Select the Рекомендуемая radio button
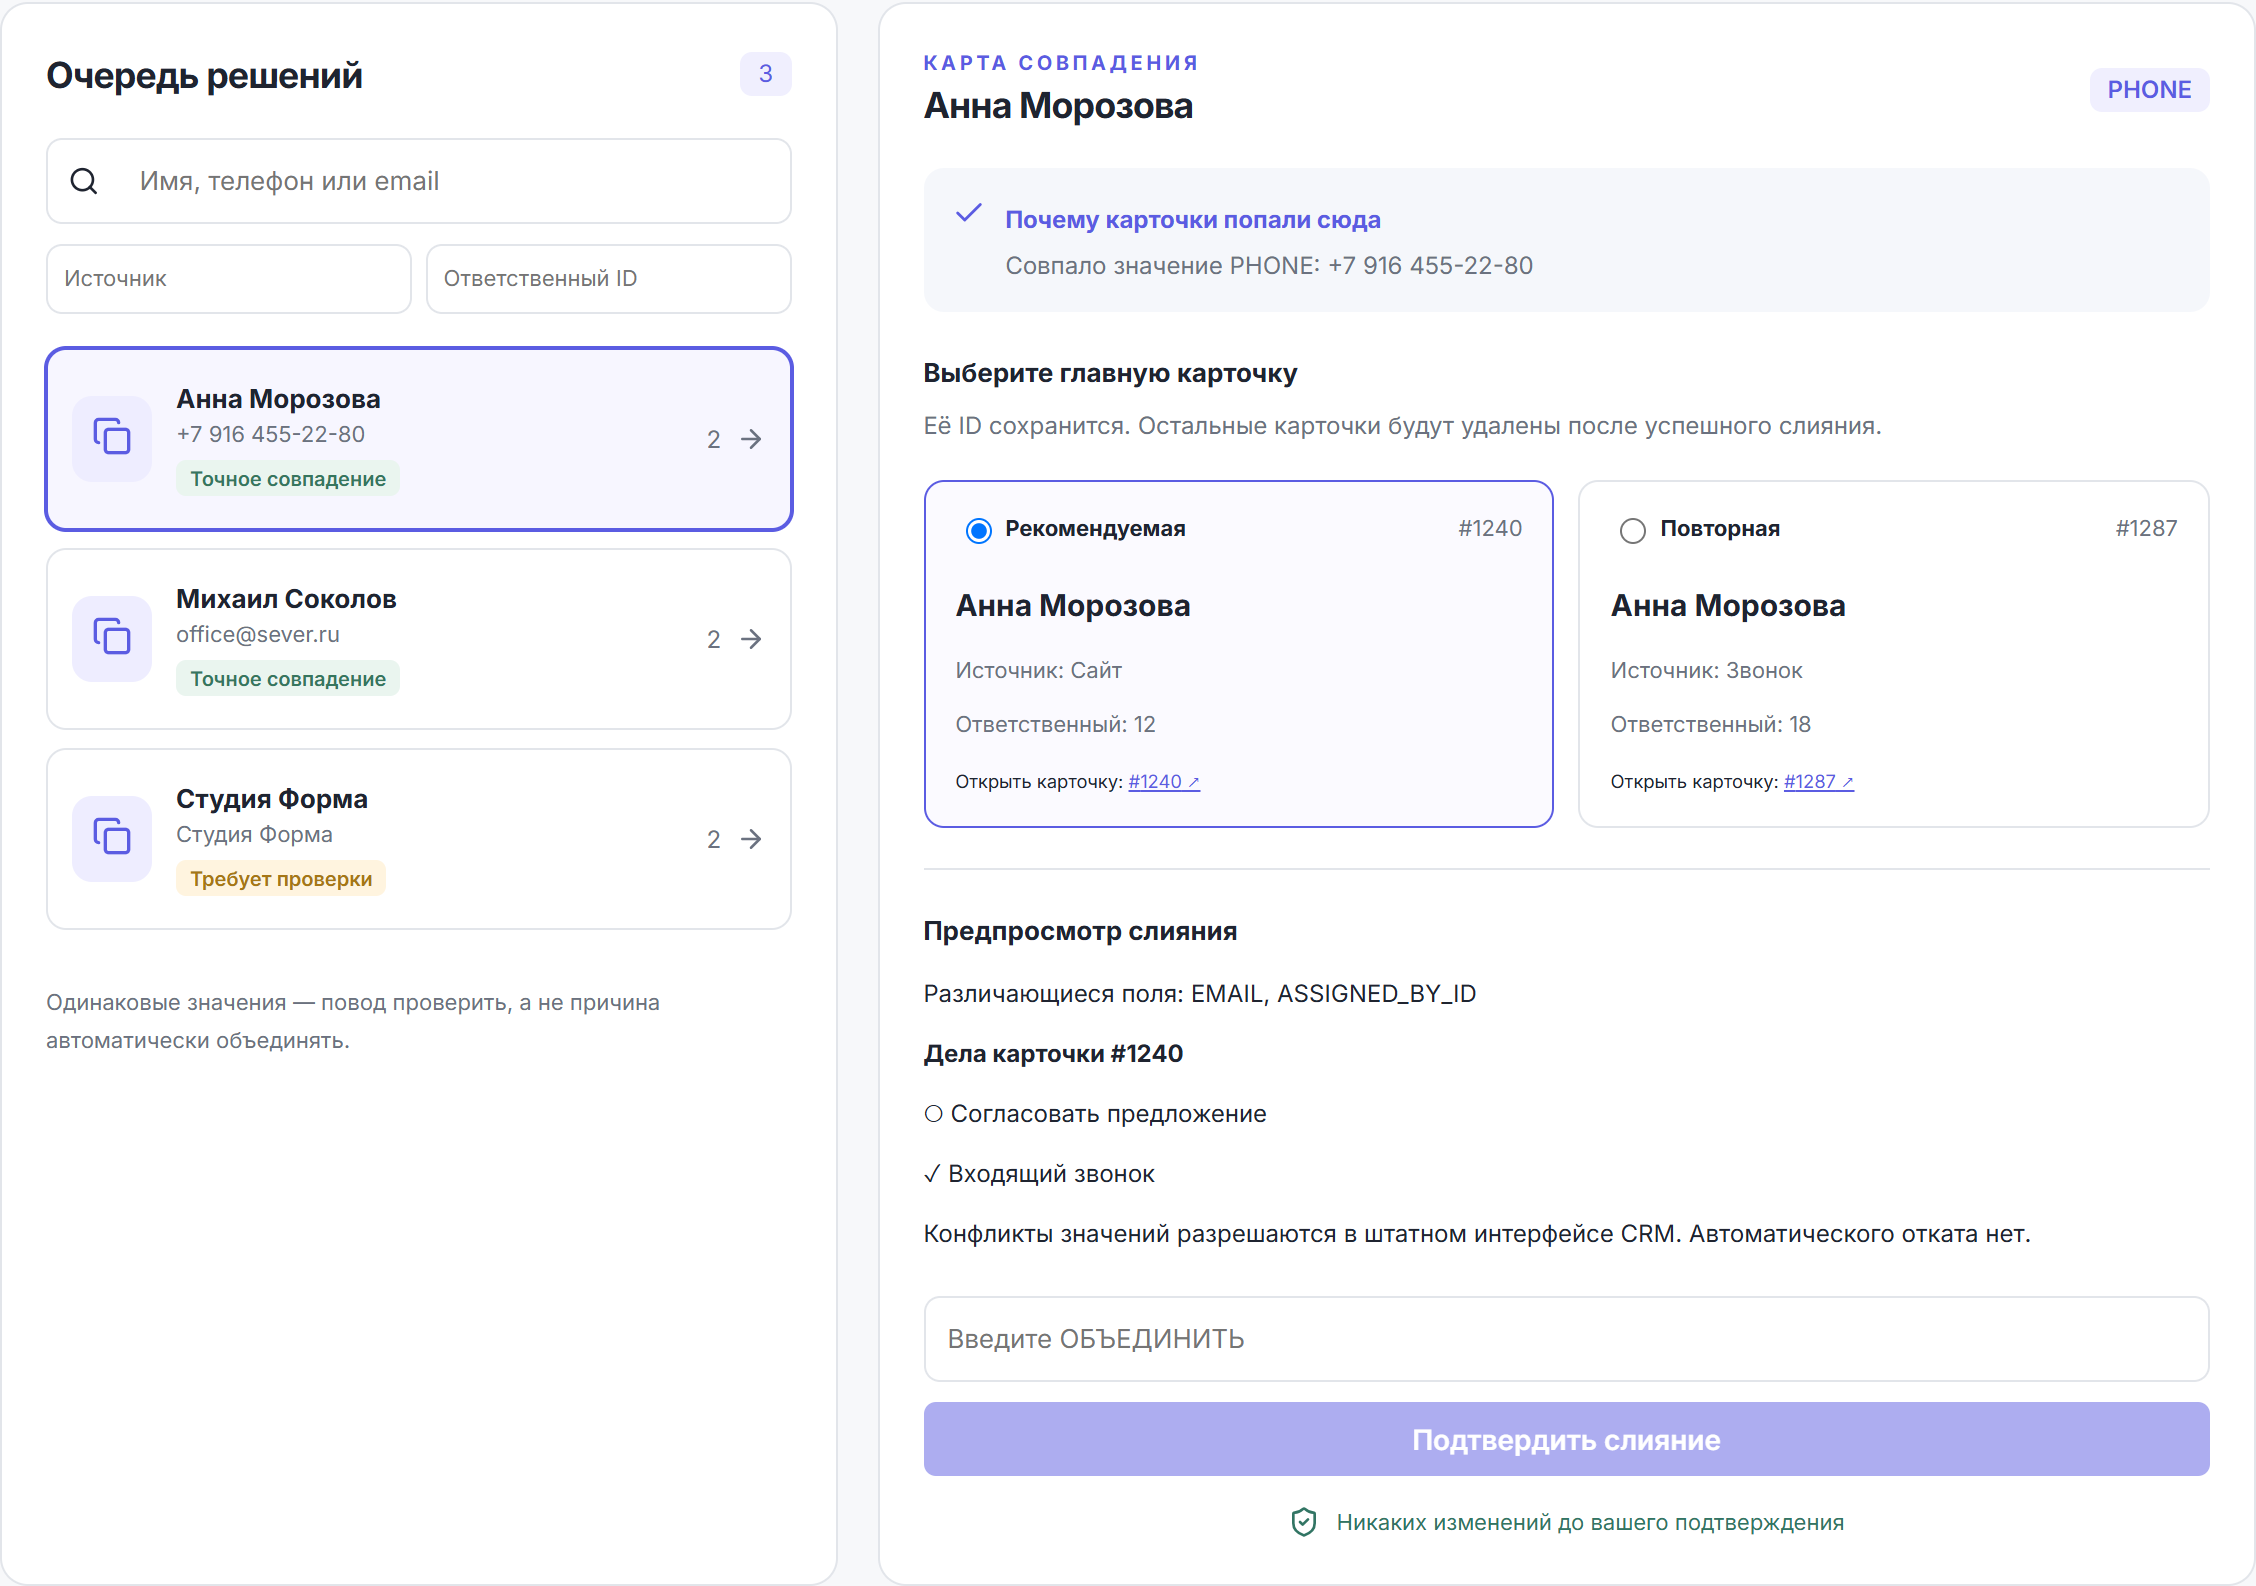2256x1586 pixels. (x=979, y=530)
